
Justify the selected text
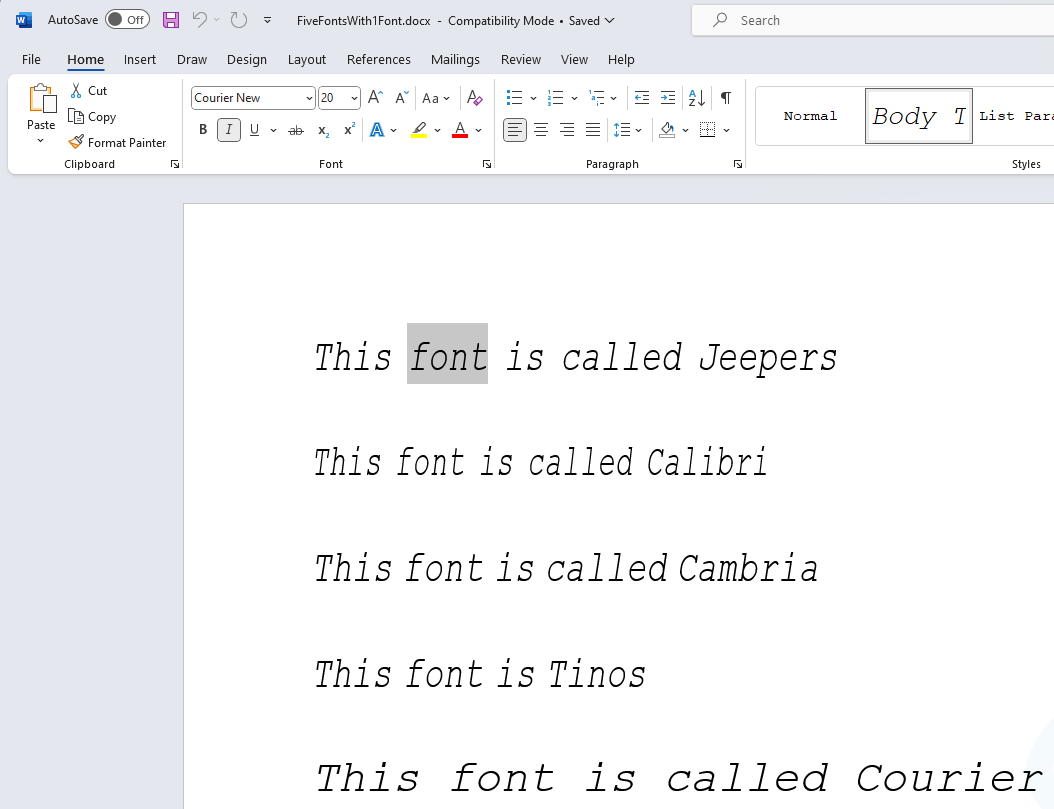pos(592,129)
